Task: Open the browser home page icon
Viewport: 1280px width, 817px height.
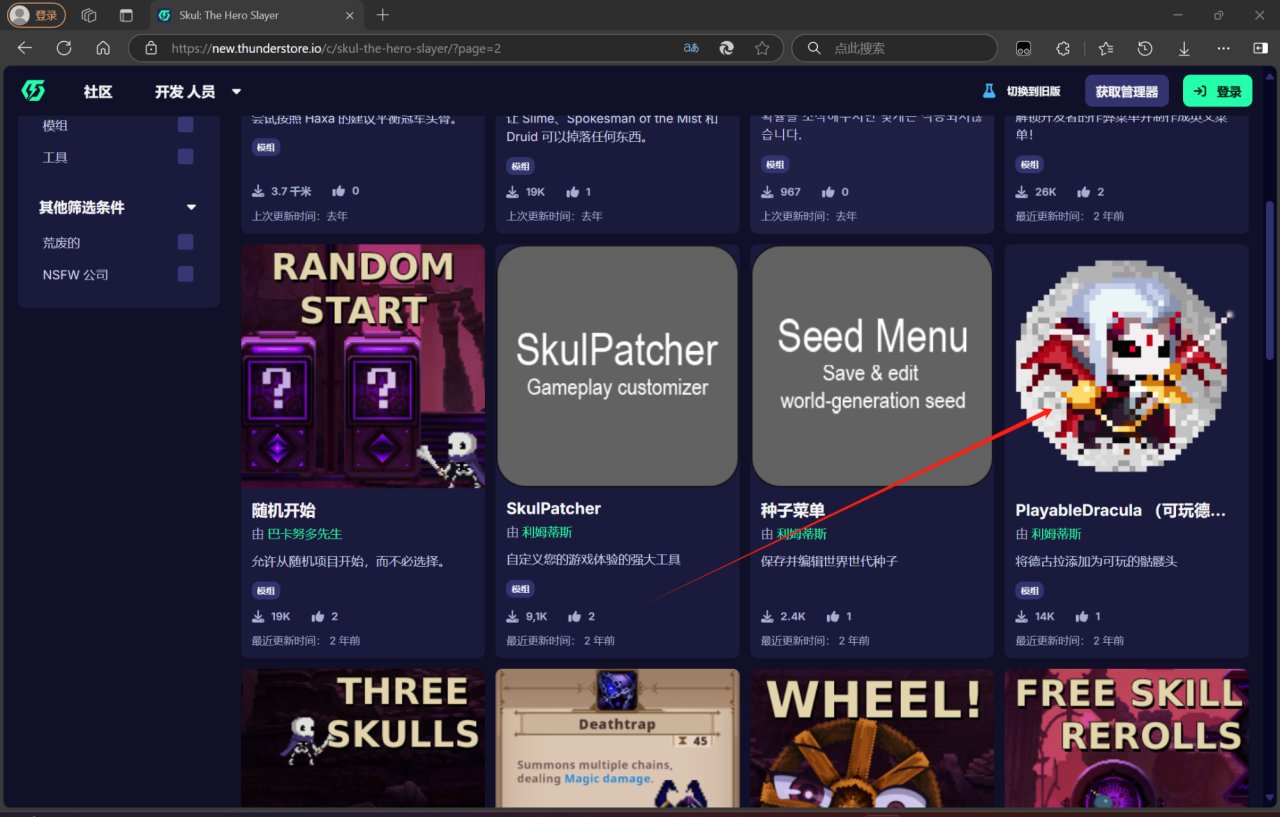Action: (x=103, y=48)
